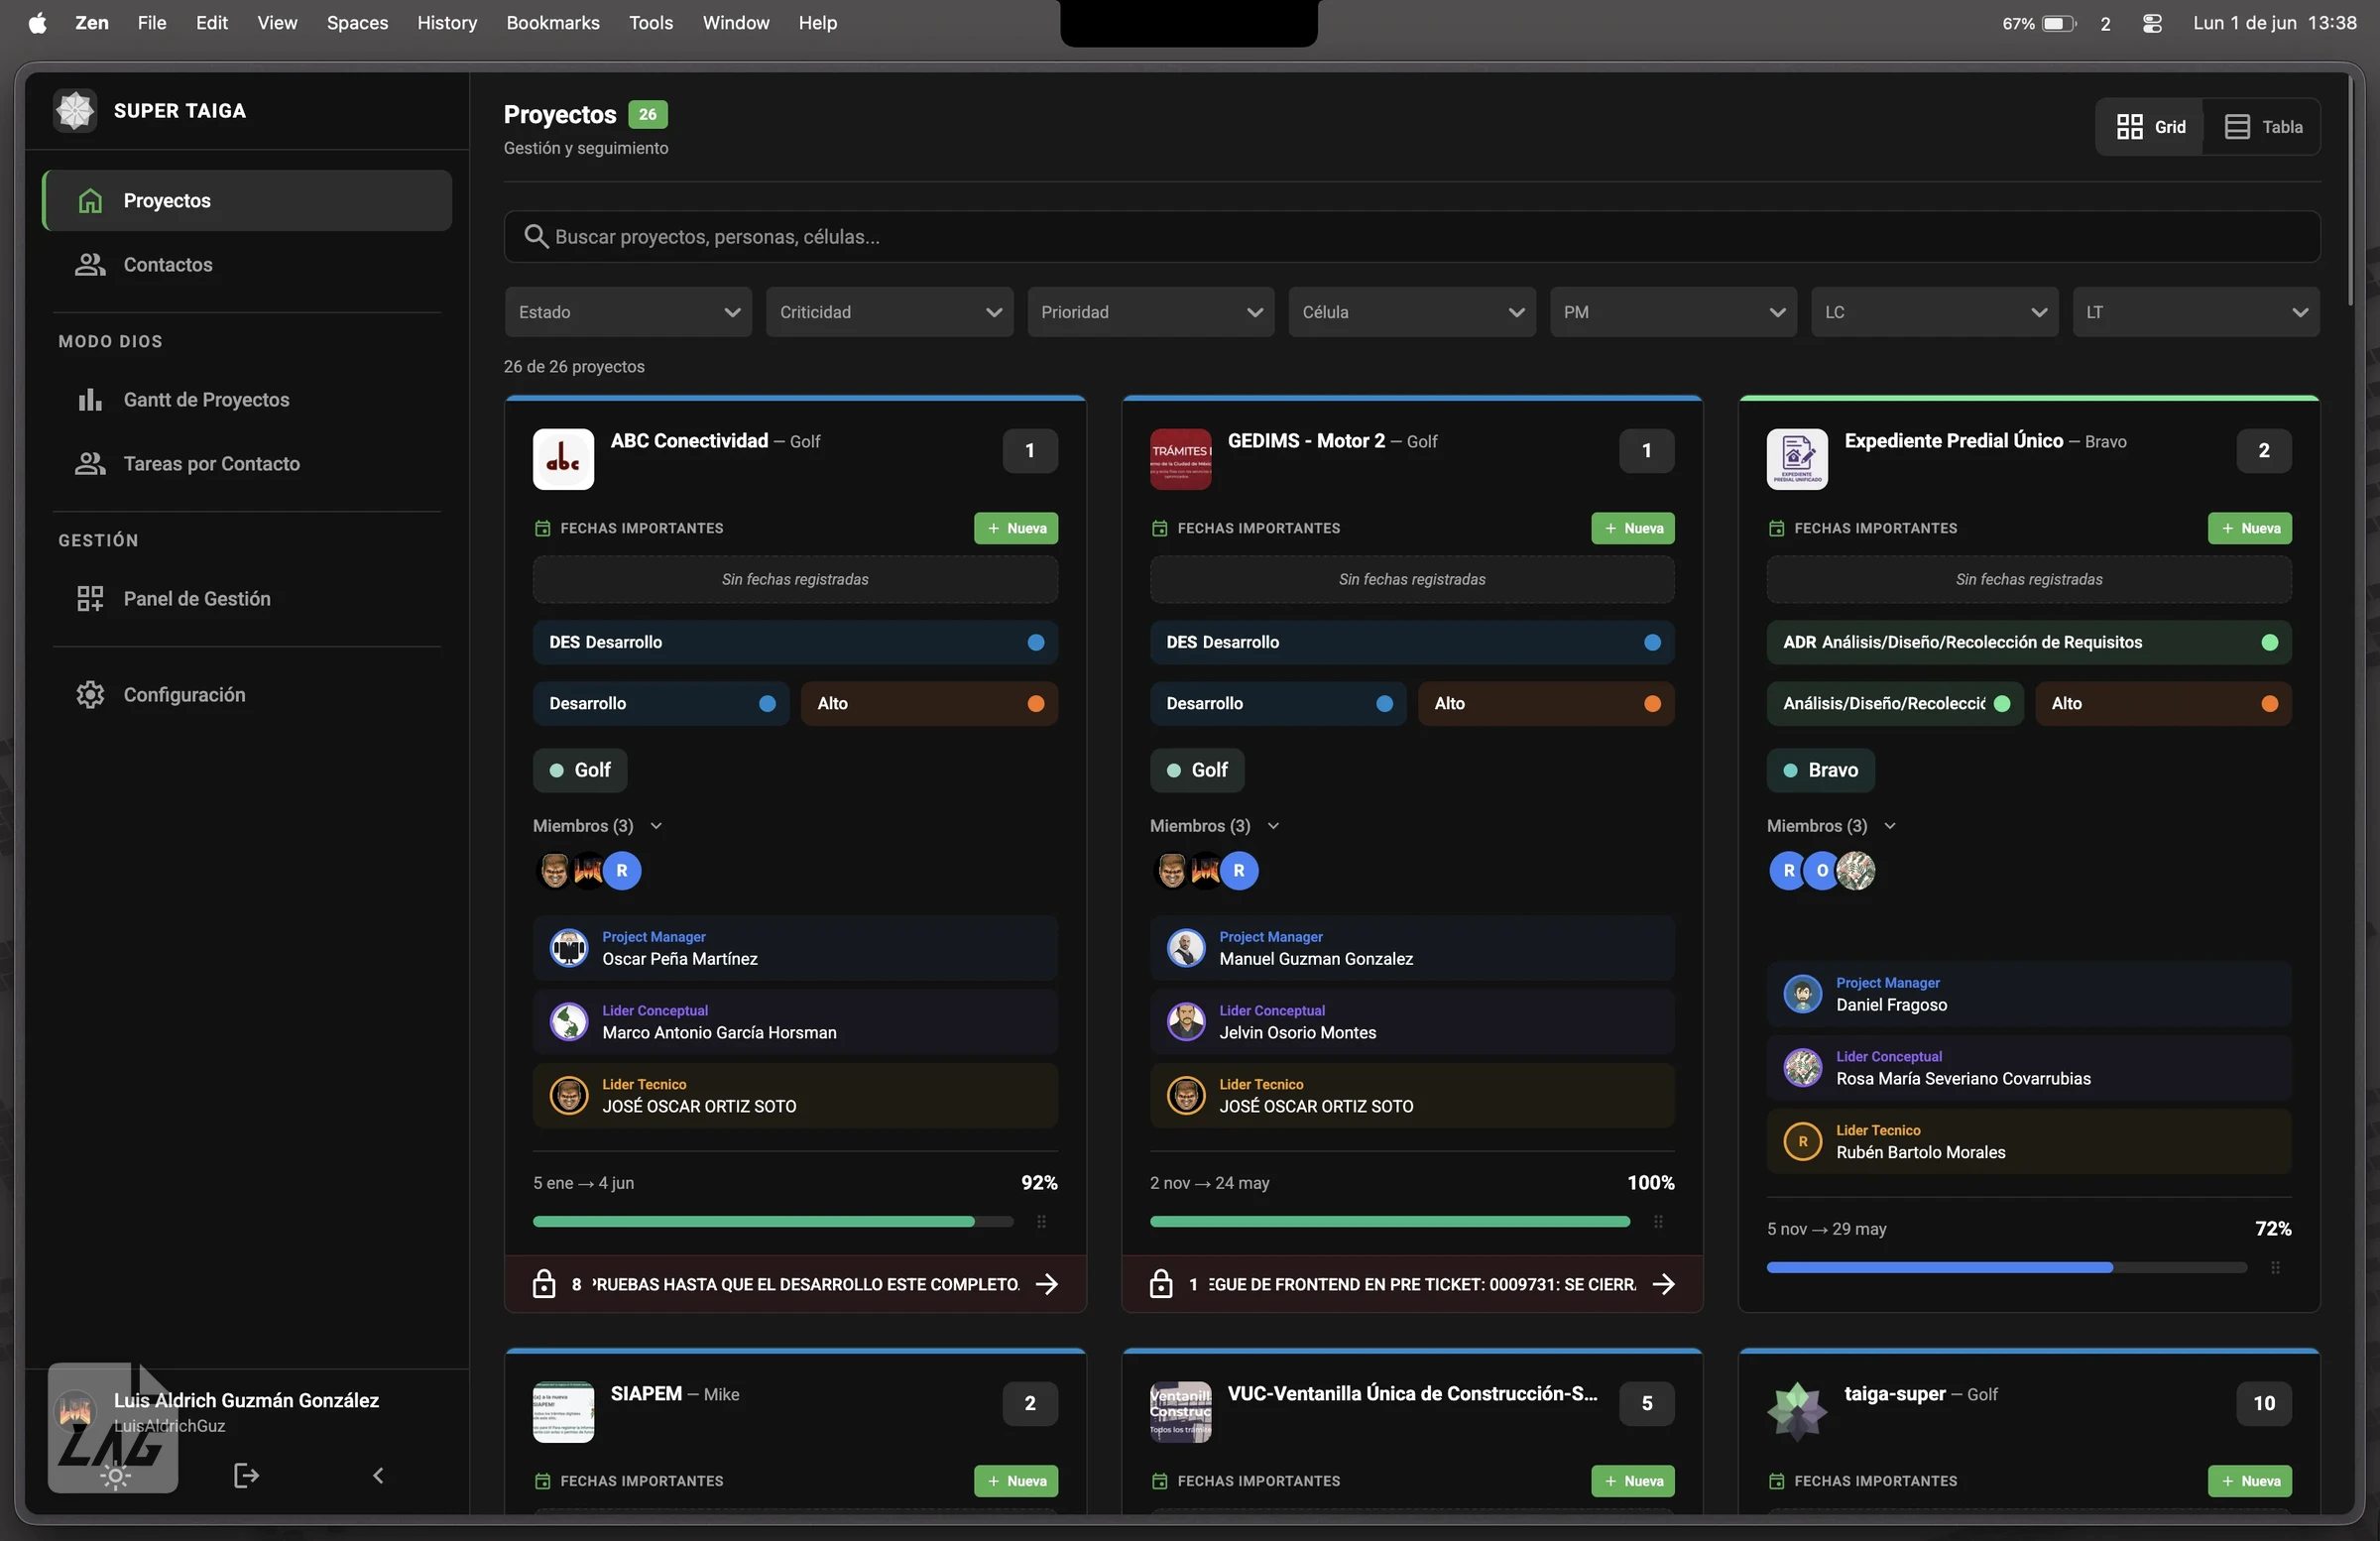
Task: Open the Criticidad filter dropdown
Action: click(x=889, y=312)
